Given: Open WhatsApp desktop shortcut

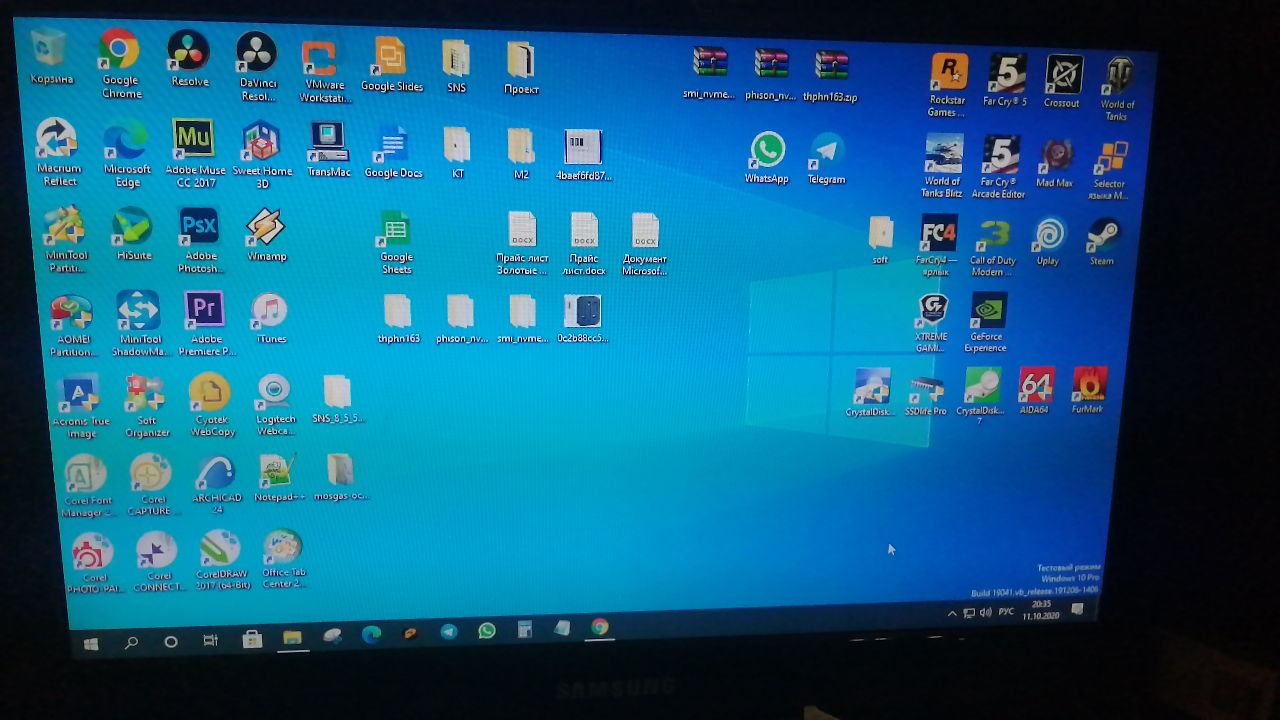Looking at the screenshot, I should coord(767,158).
